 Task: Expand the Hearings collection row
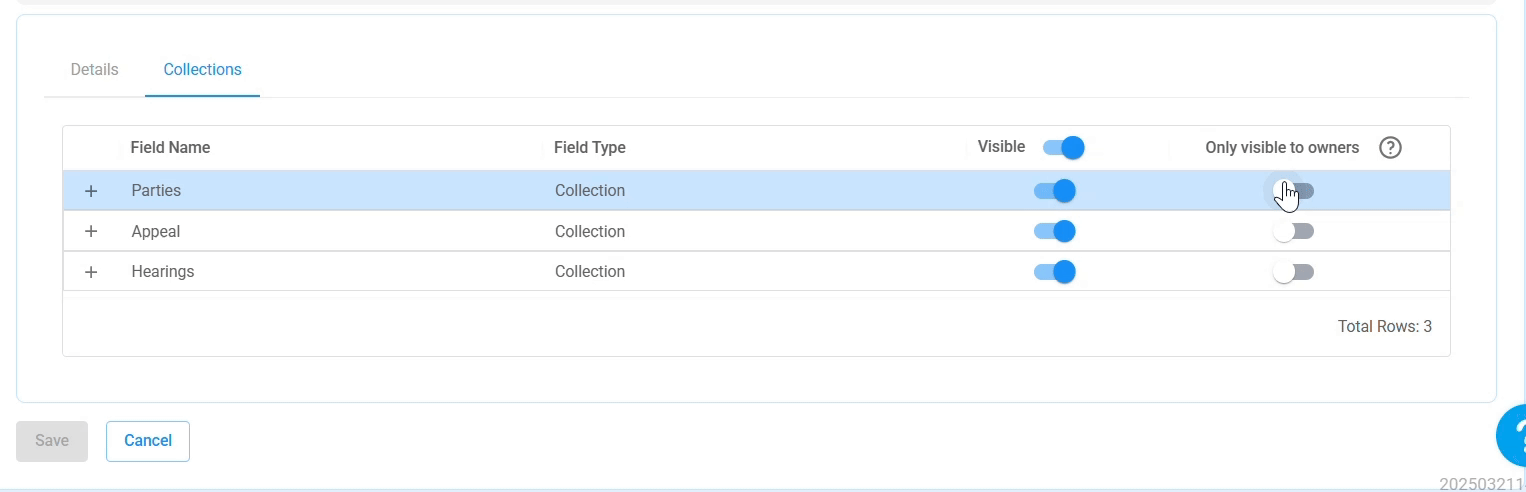91,272
